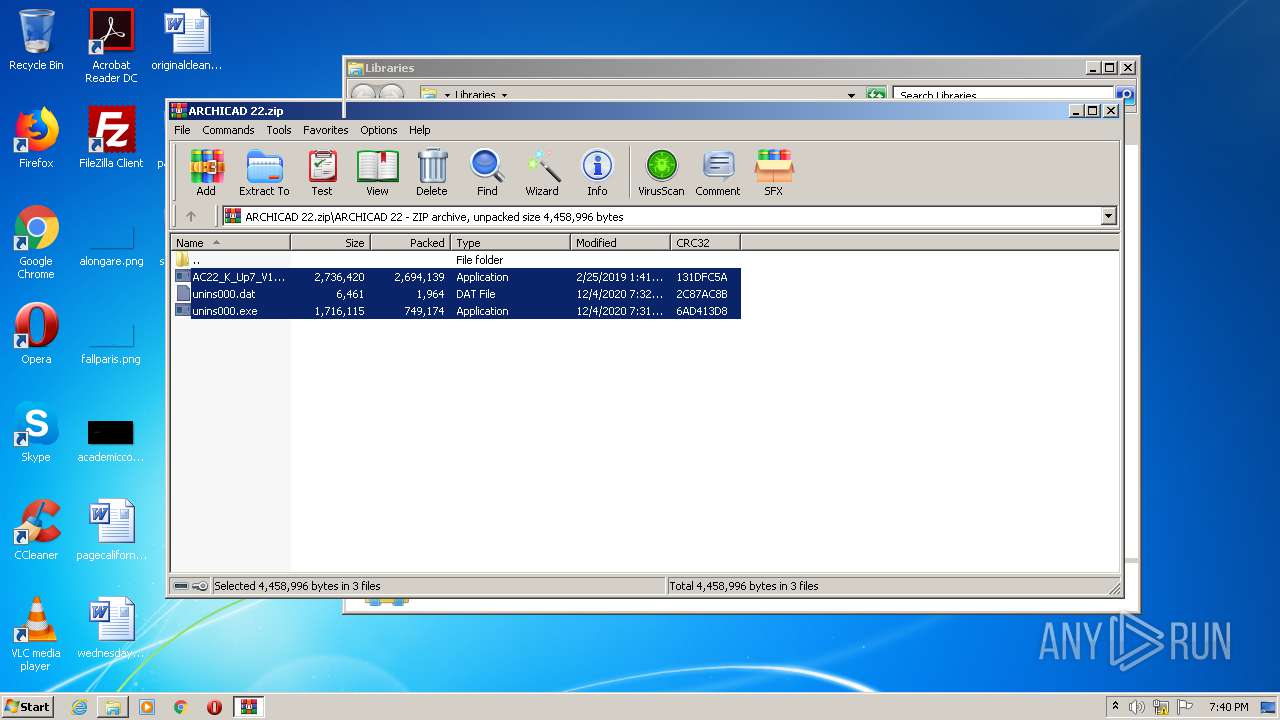The height and width of the screenshot is (720, 1280).
Task: Open the Comment tool
Action: [x=718, y=173]
